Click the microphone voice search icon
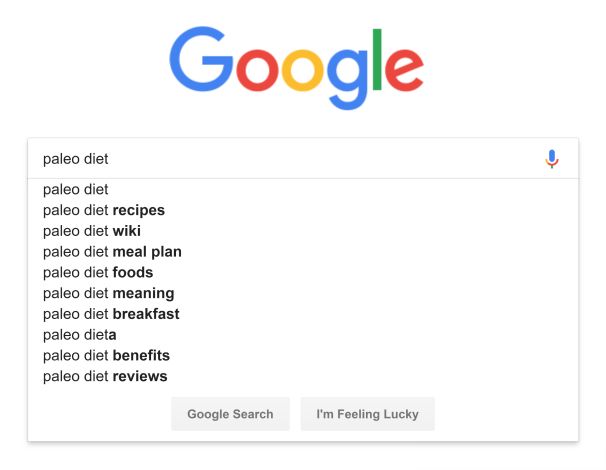The image size is (606, 470). [x=552, y=159]
